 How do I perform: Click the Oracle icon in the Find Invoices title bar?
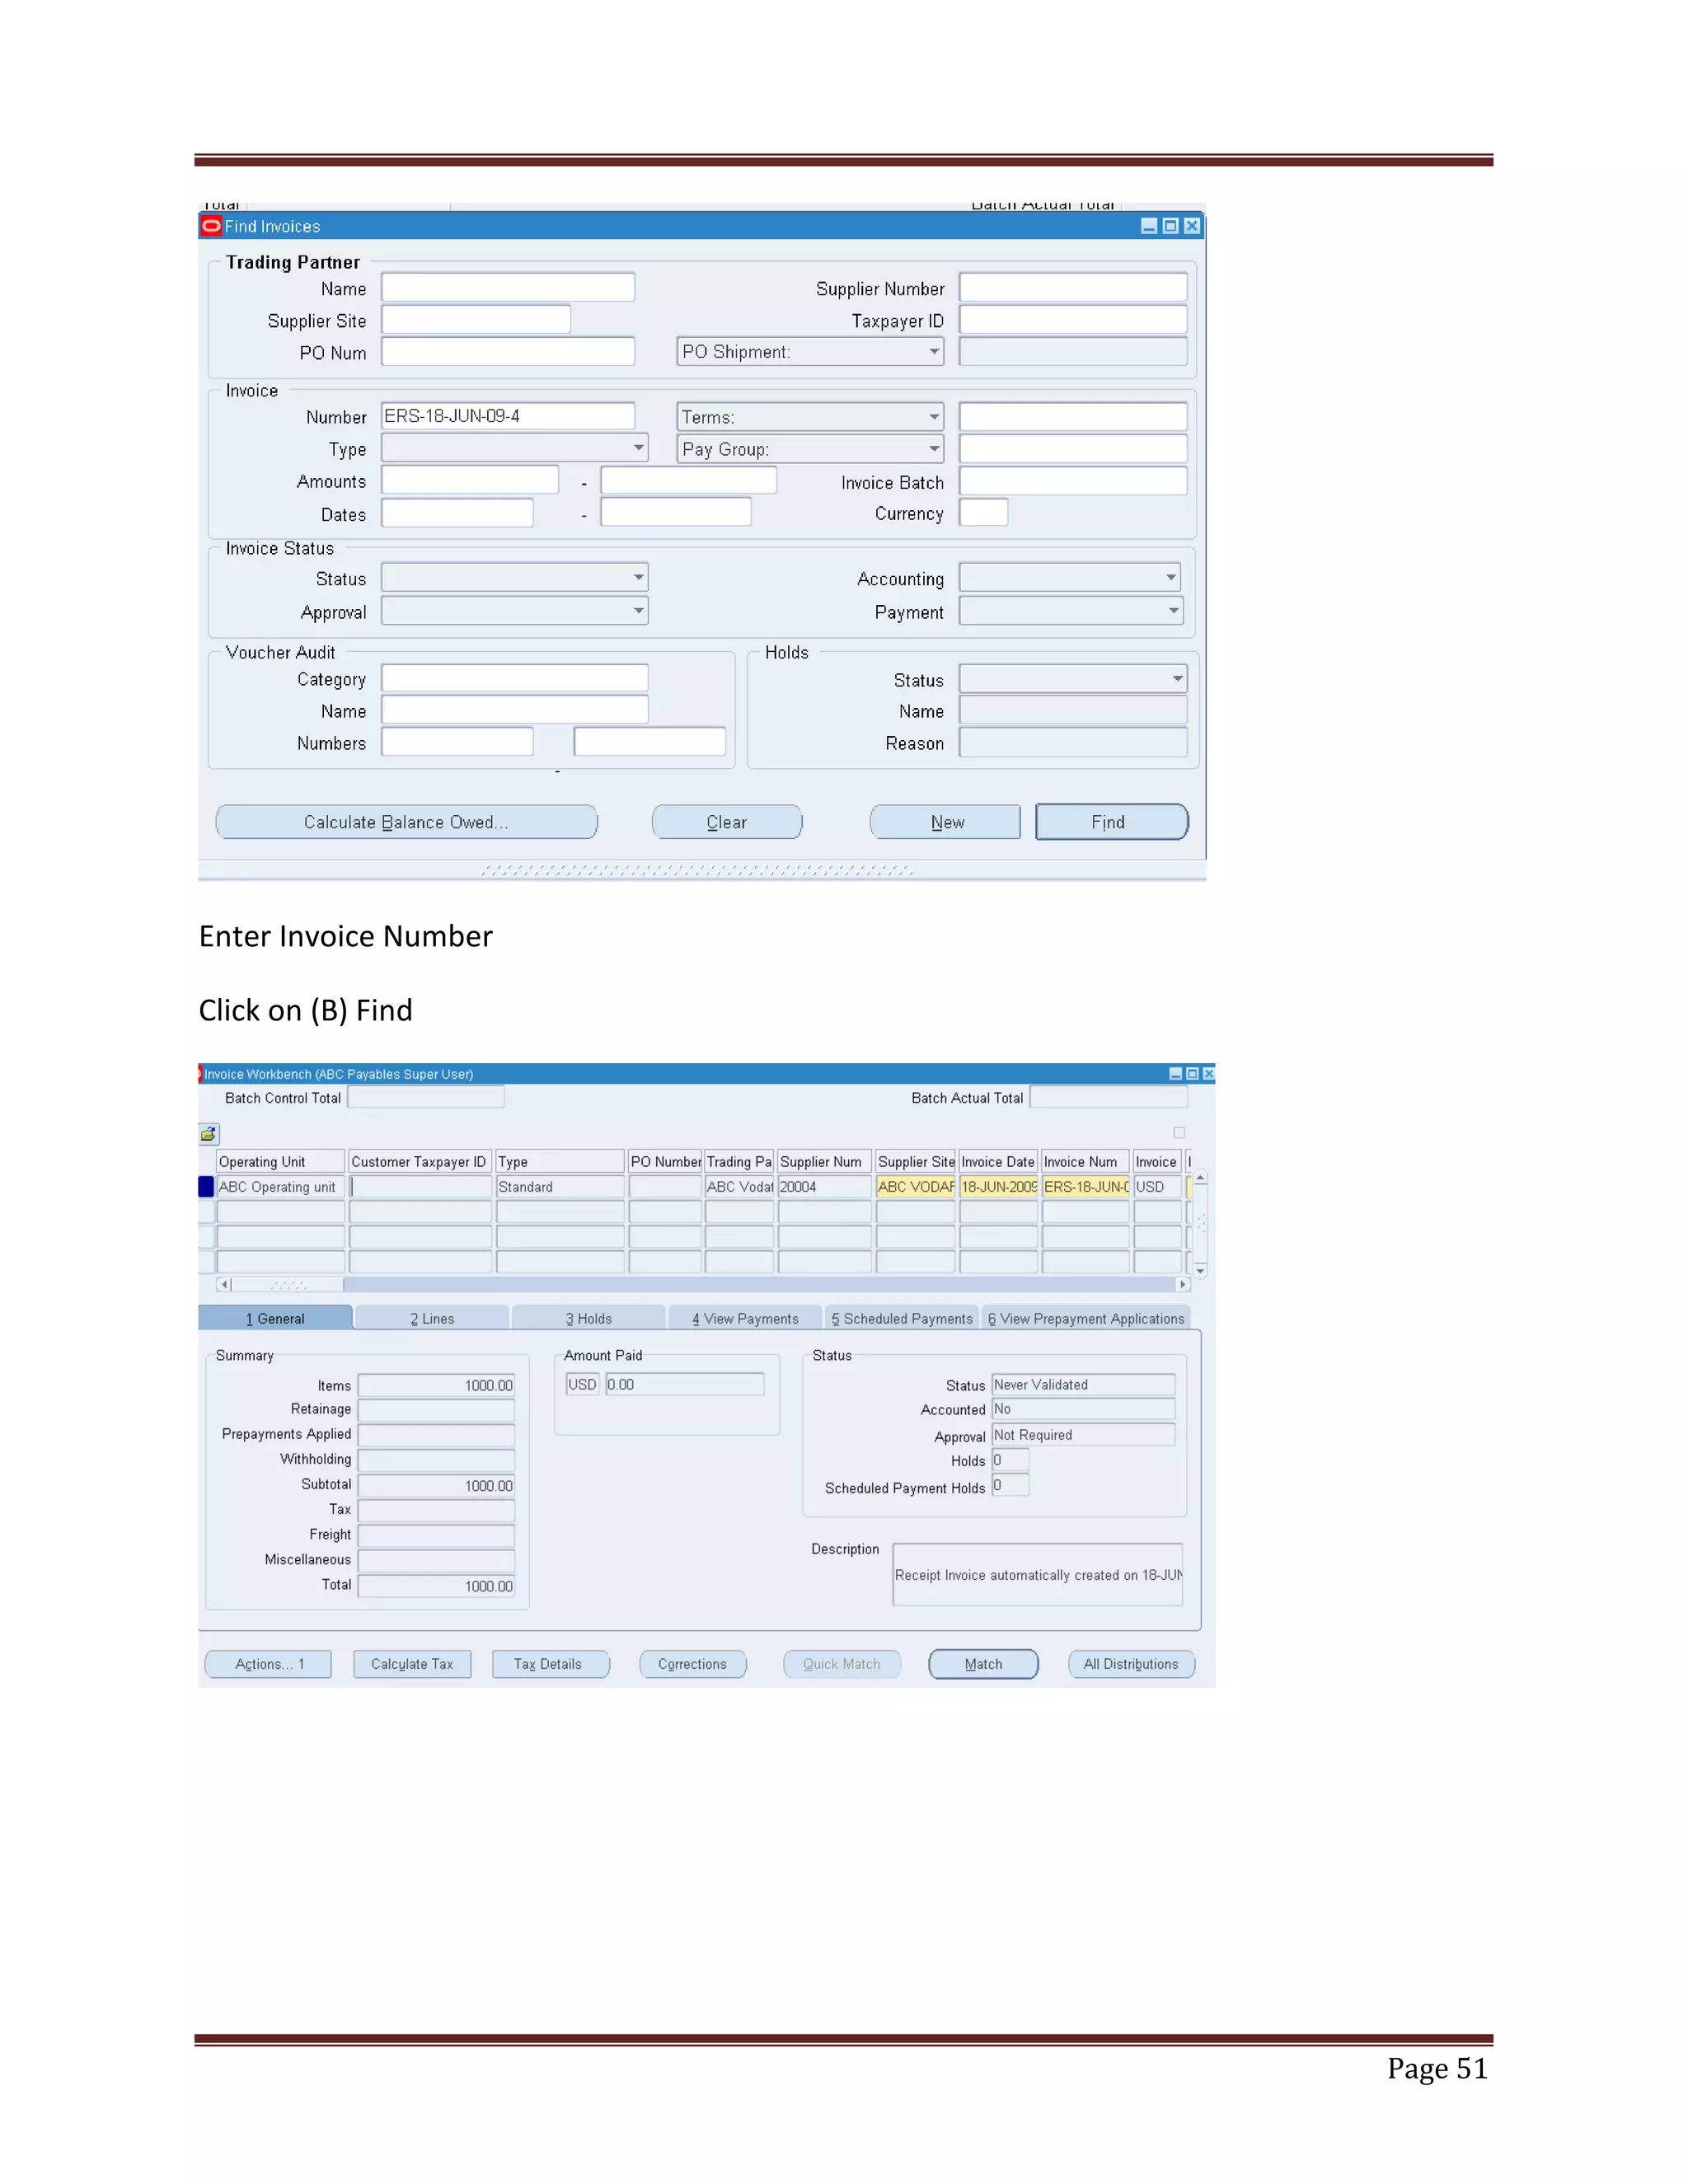(x=211, y=226)
